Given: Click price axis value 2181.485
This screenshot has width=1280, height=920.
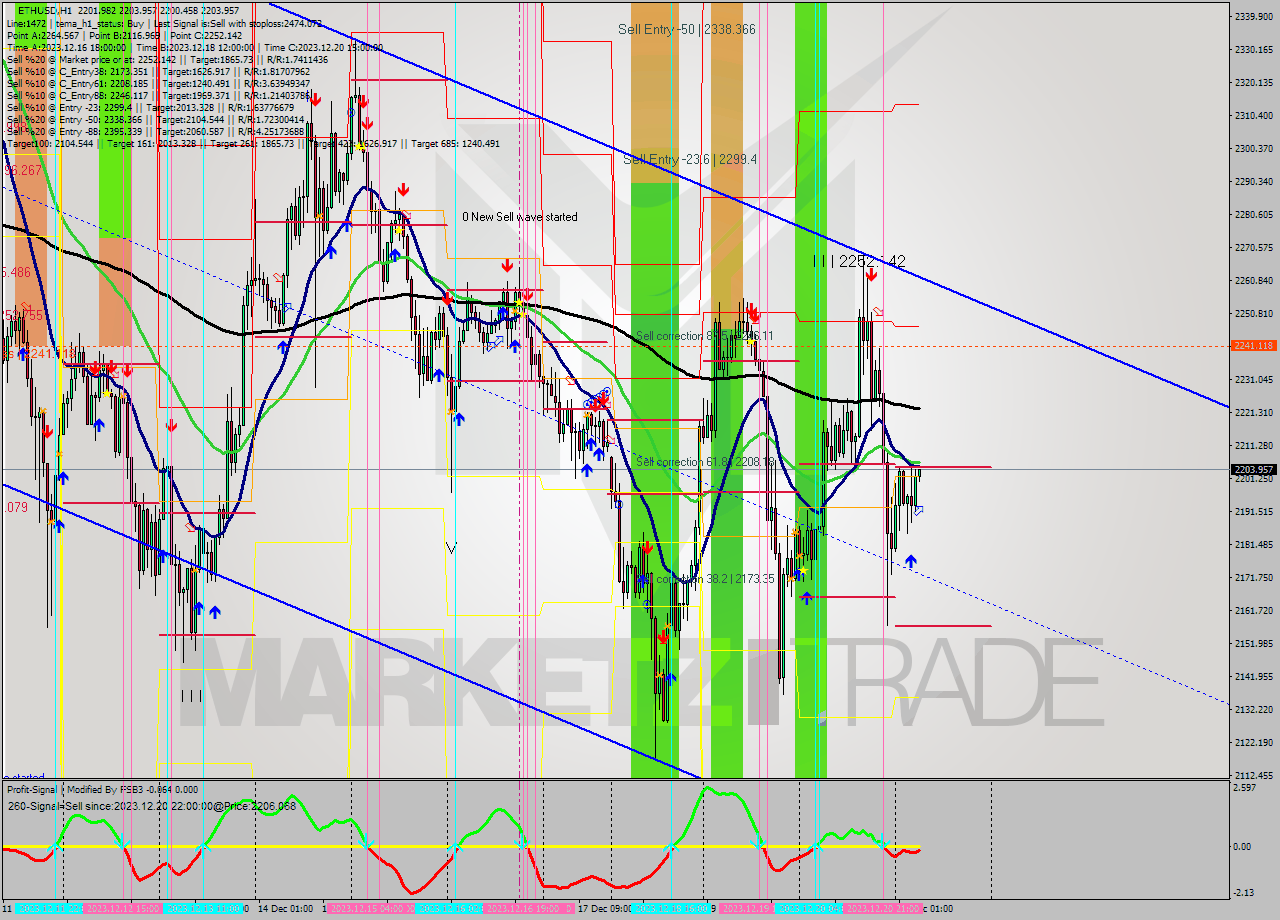Looking at the screenshot, I should pos(1254,544).
